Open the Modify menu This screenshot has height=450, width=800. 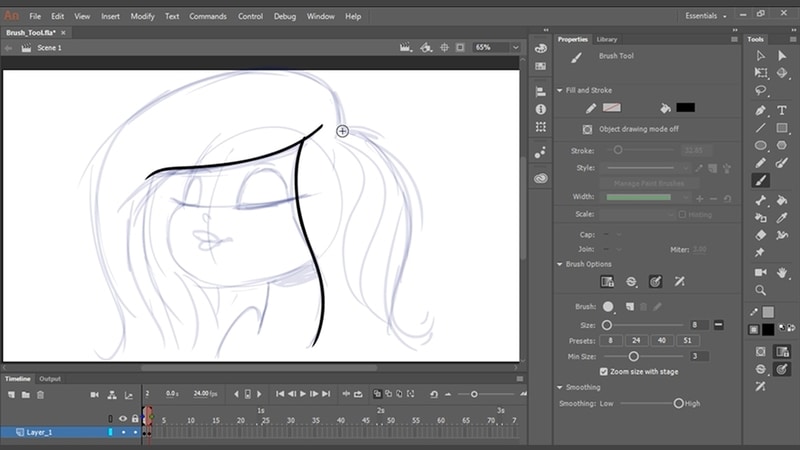tap(142, 17)
